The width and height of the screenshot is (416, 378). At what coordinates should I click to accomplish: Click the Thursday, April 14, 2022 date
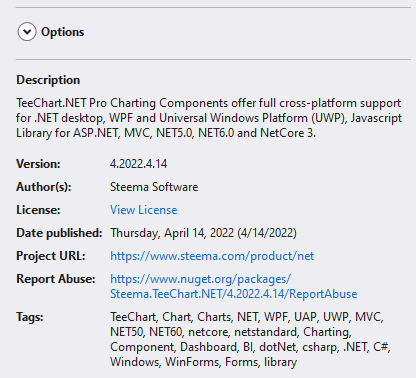203,233
